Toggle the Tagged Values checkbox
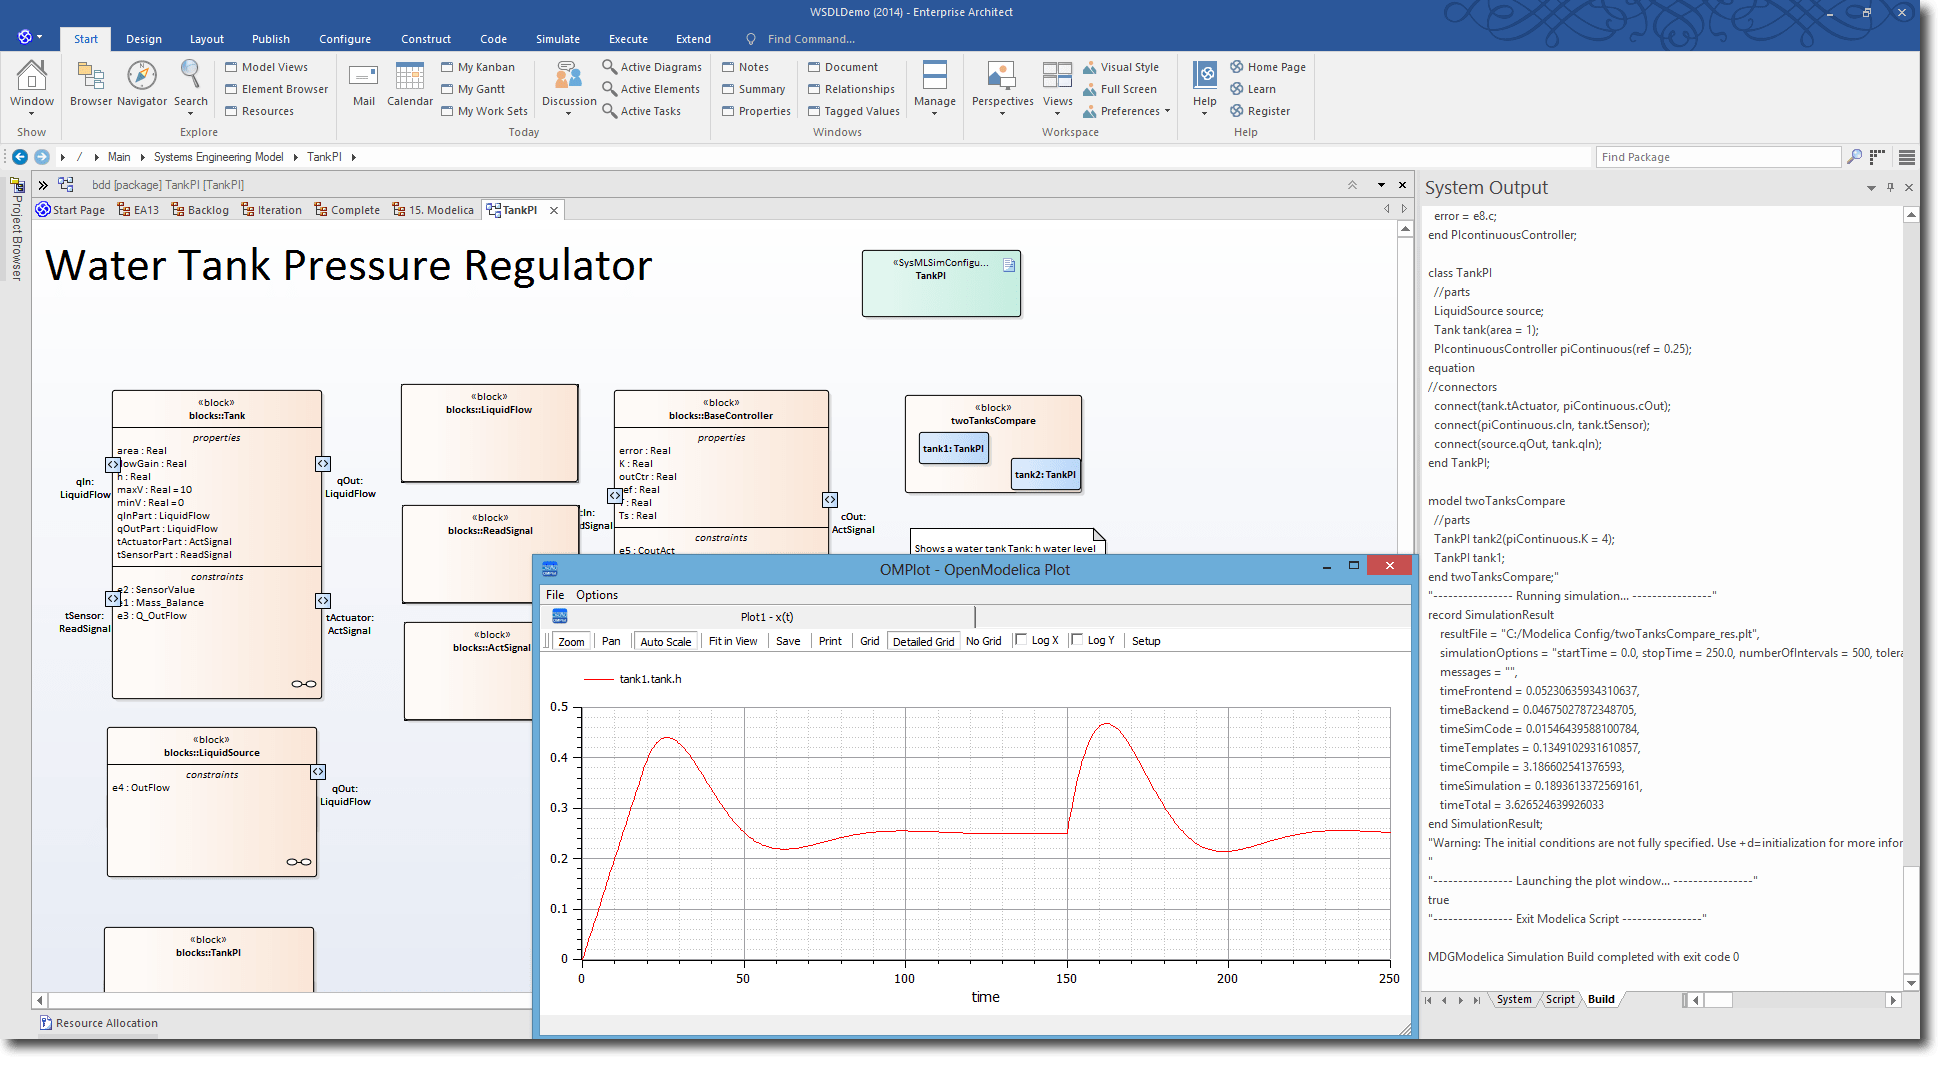The image size is (1950, 1069). pyautogui.click(x=814, y=111)
